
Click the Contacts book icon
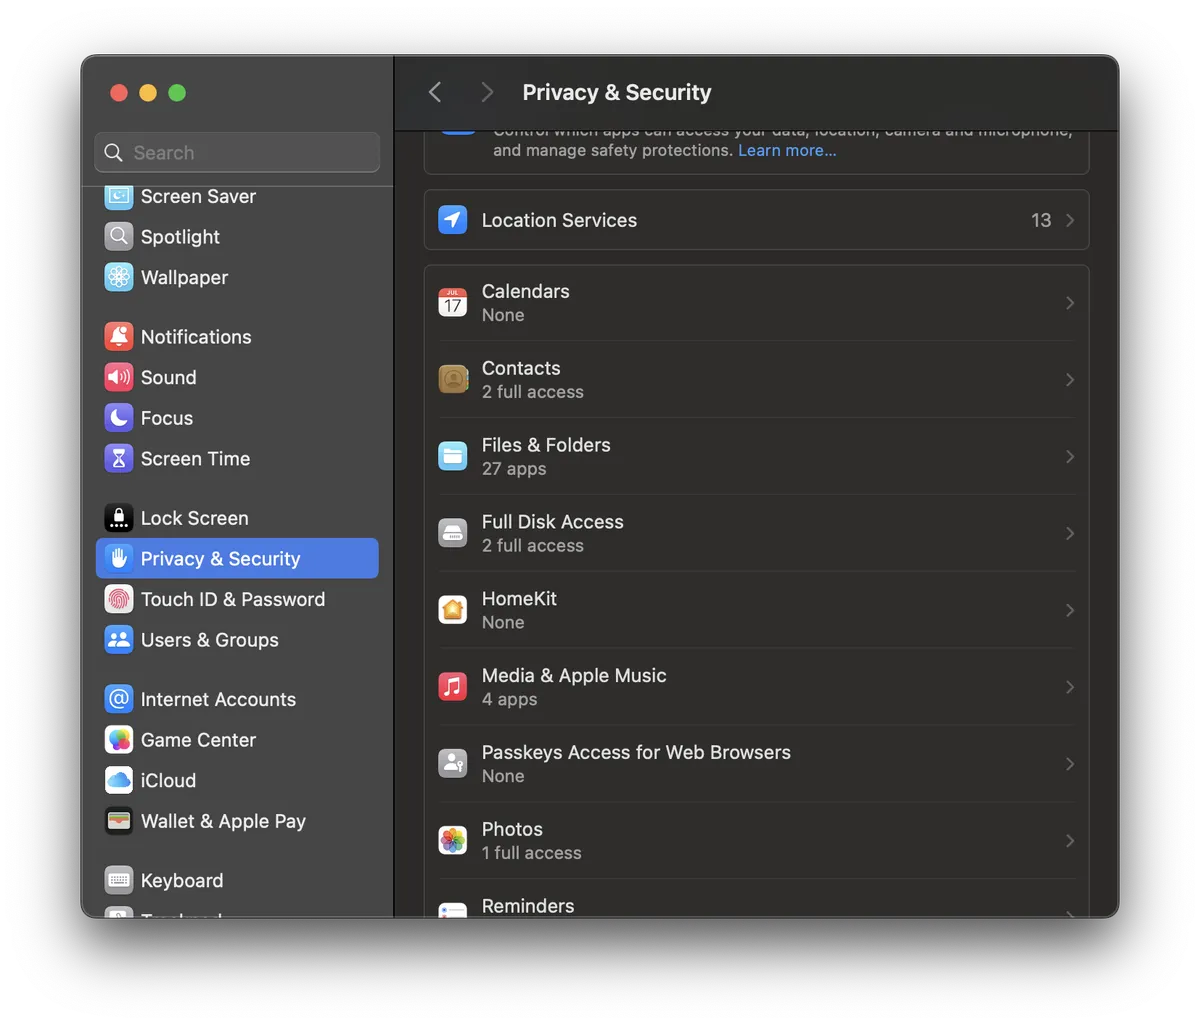453,380
